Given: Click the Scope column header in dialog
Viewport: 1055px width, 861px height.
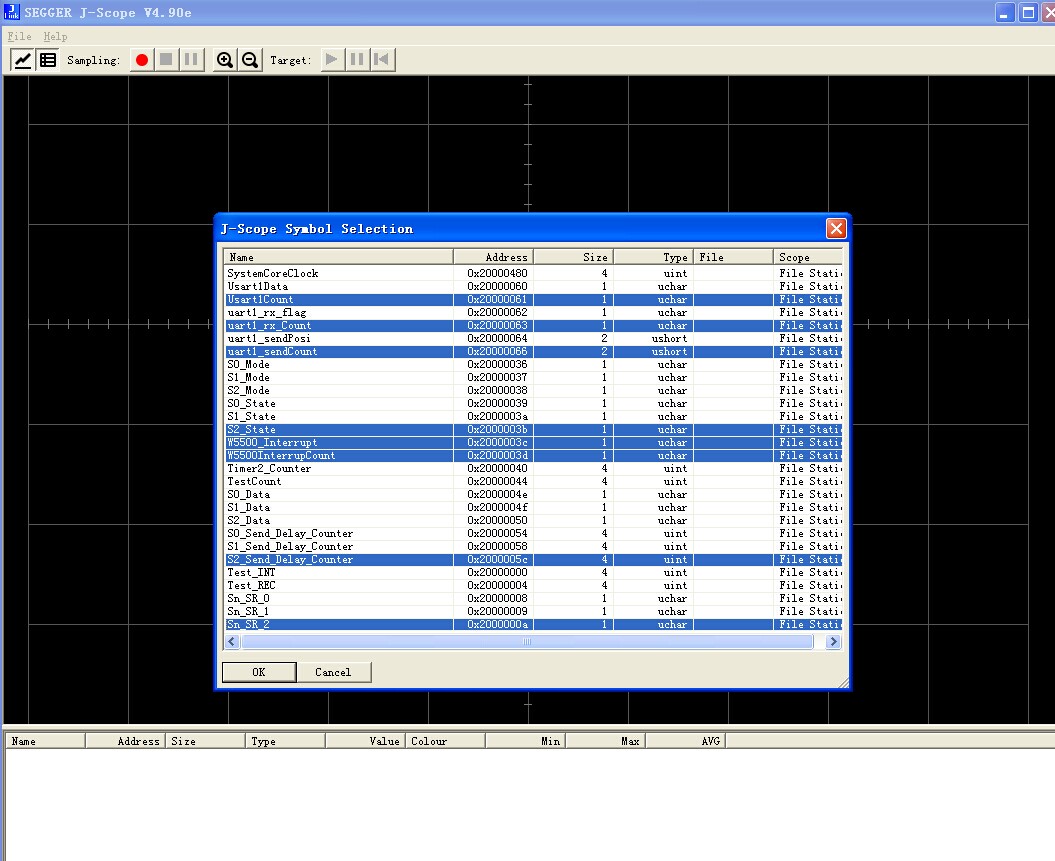Looking at the screenshot, I should [807, 257].
